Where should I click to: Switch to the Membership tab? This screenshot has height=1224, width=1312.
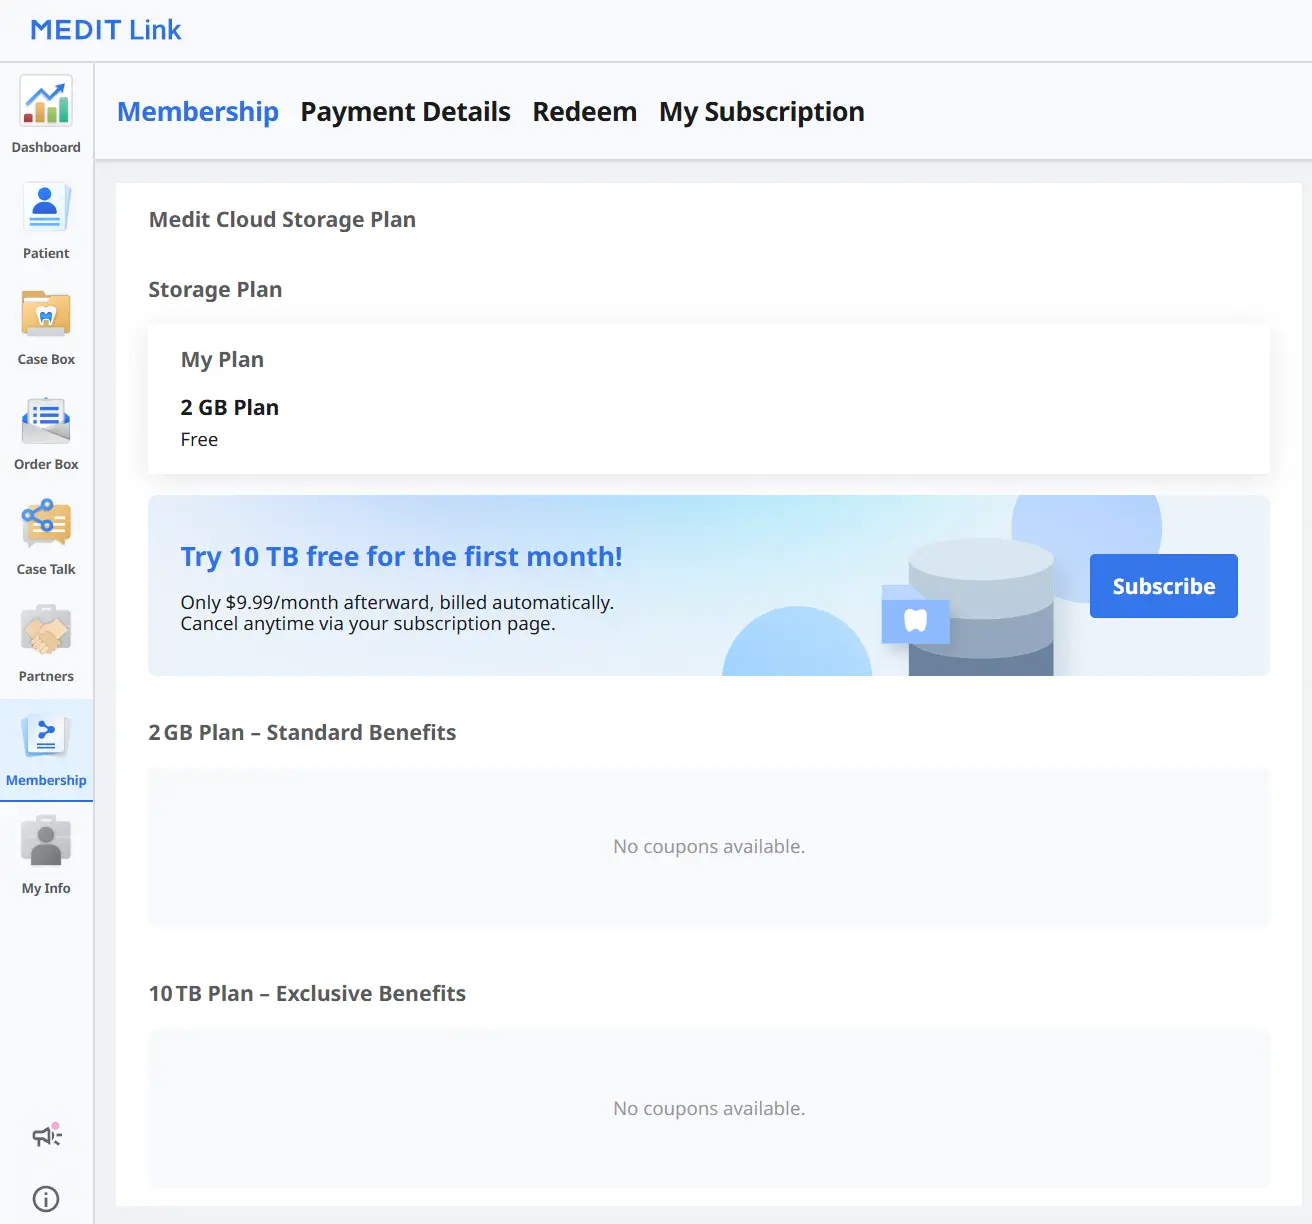click(198, 112)
